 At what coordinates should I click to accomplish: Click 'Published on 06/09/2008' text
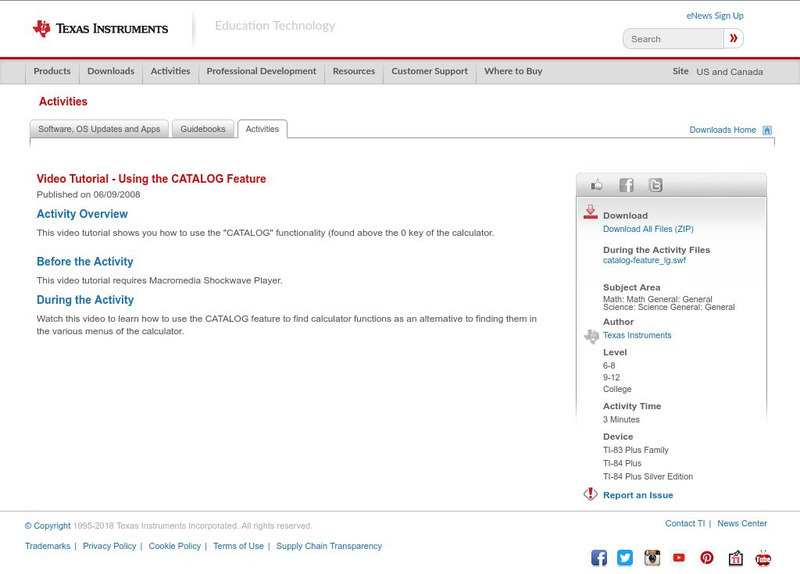point(88,194)
